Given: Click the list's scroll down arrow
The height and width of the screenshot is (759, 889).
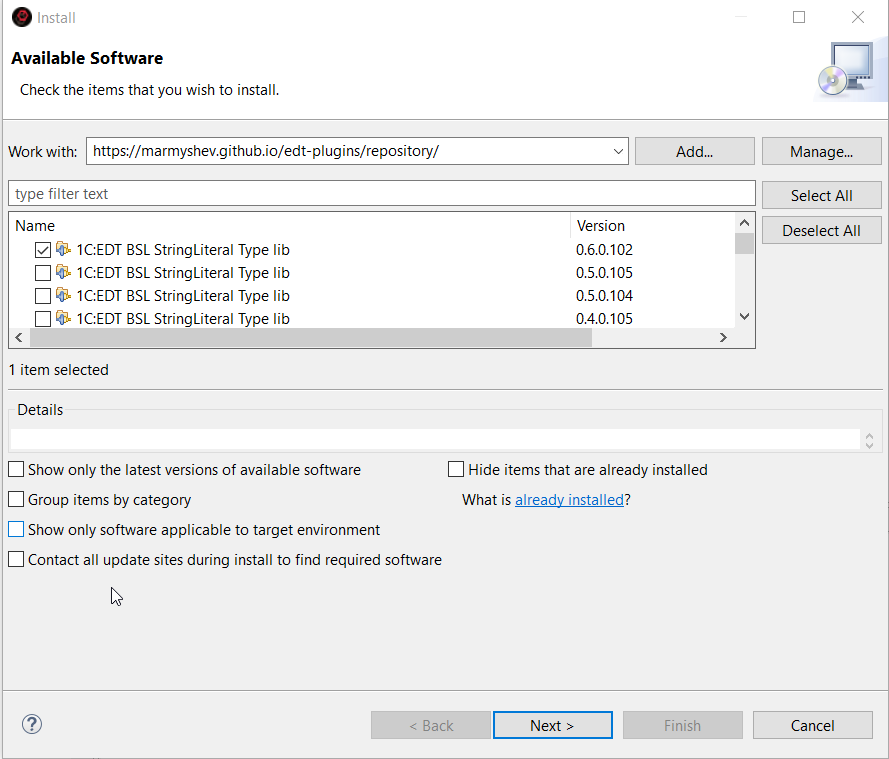Looking at the screenshot, I should coord(744,316).
